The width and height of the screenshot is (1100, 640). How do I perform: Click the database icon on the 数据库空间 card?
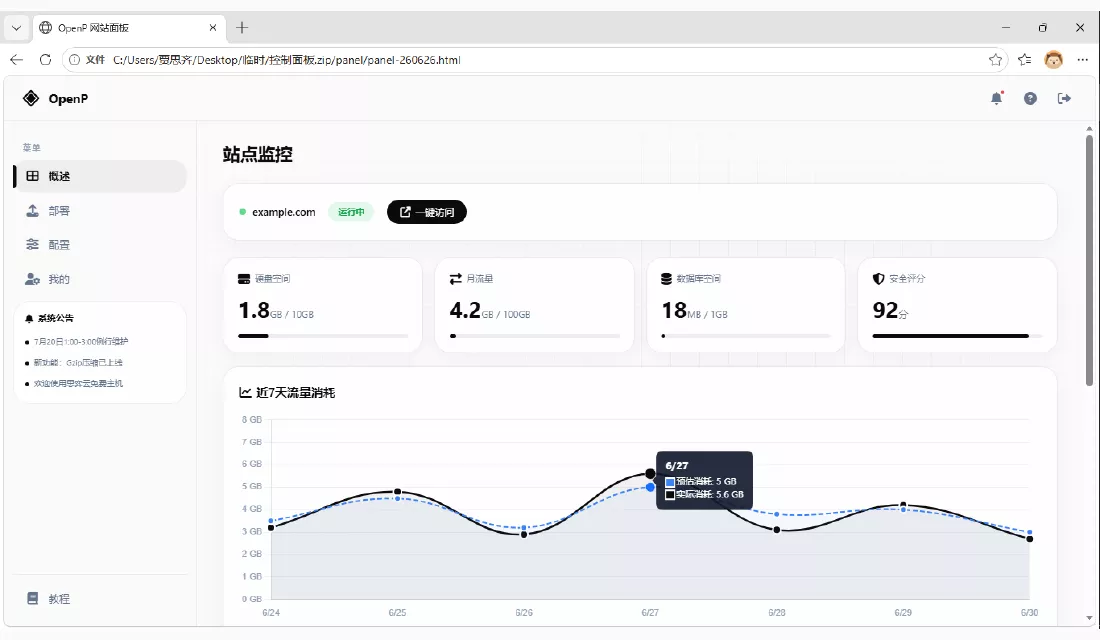coord(666,279)
